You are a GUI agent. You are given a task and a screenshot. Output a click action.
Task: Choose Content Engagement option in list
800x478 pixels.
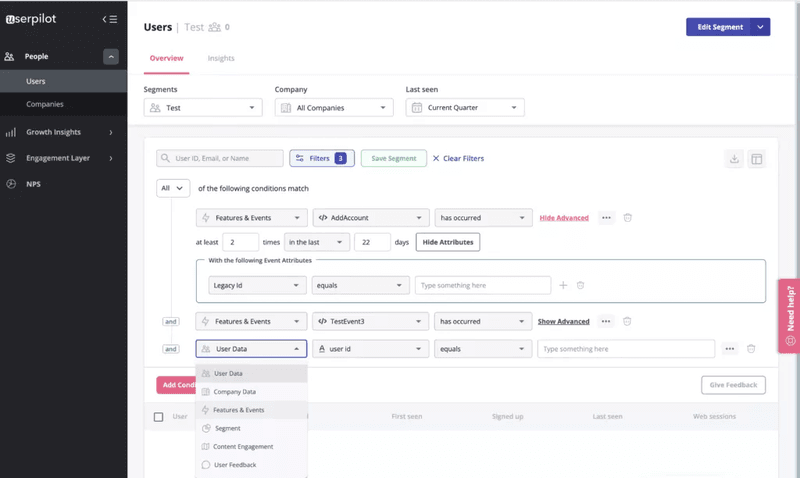(x=243, y=447)
